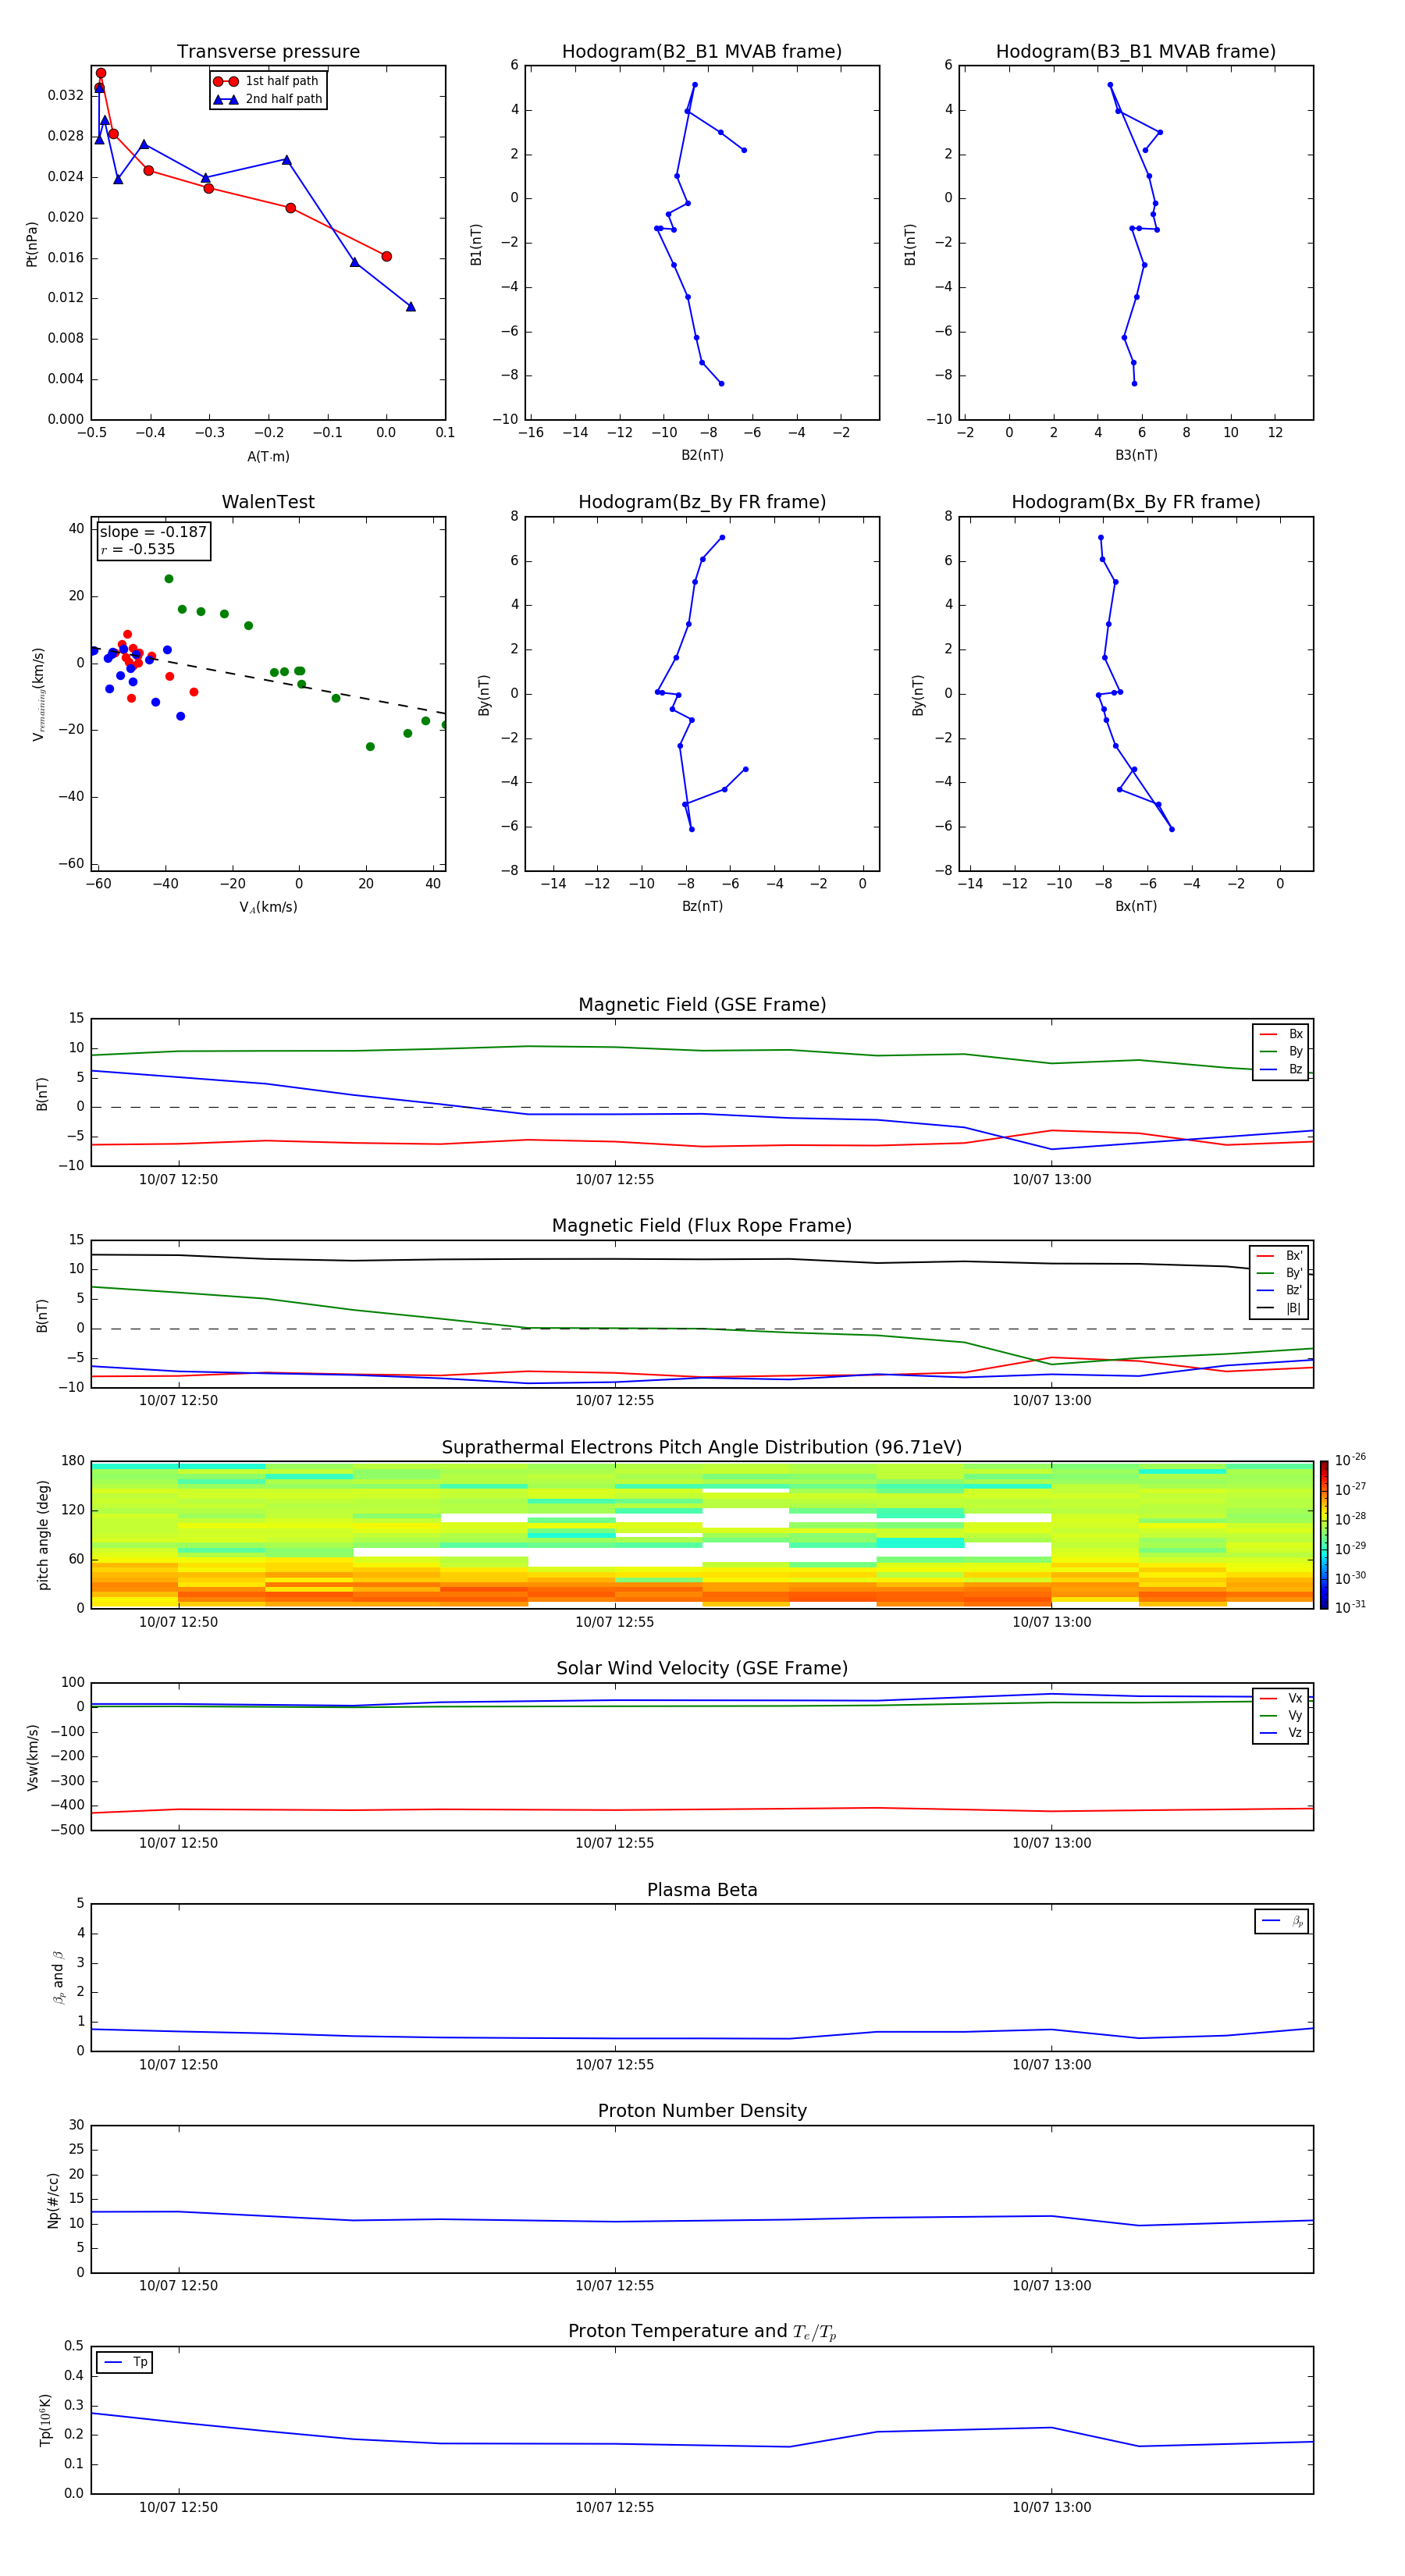This screenshot has width=1405, height=2576.
Task: Click '10/07 12:50' tick under Plasma Beta plot
Action: pyautogui.click(x=178, y=2064)
